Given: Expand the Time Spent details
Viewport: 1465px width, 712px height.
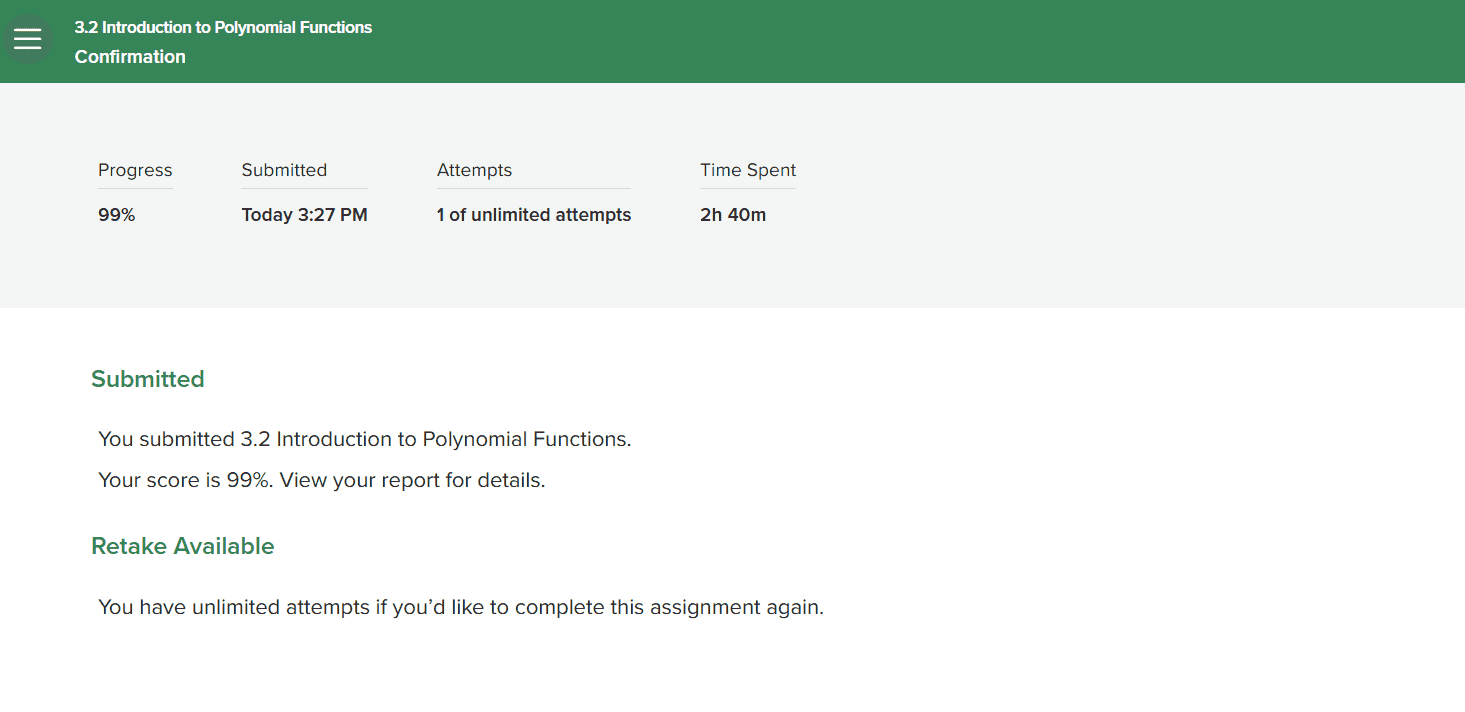Looking at the screenshot, I should (x=748, y=170).
